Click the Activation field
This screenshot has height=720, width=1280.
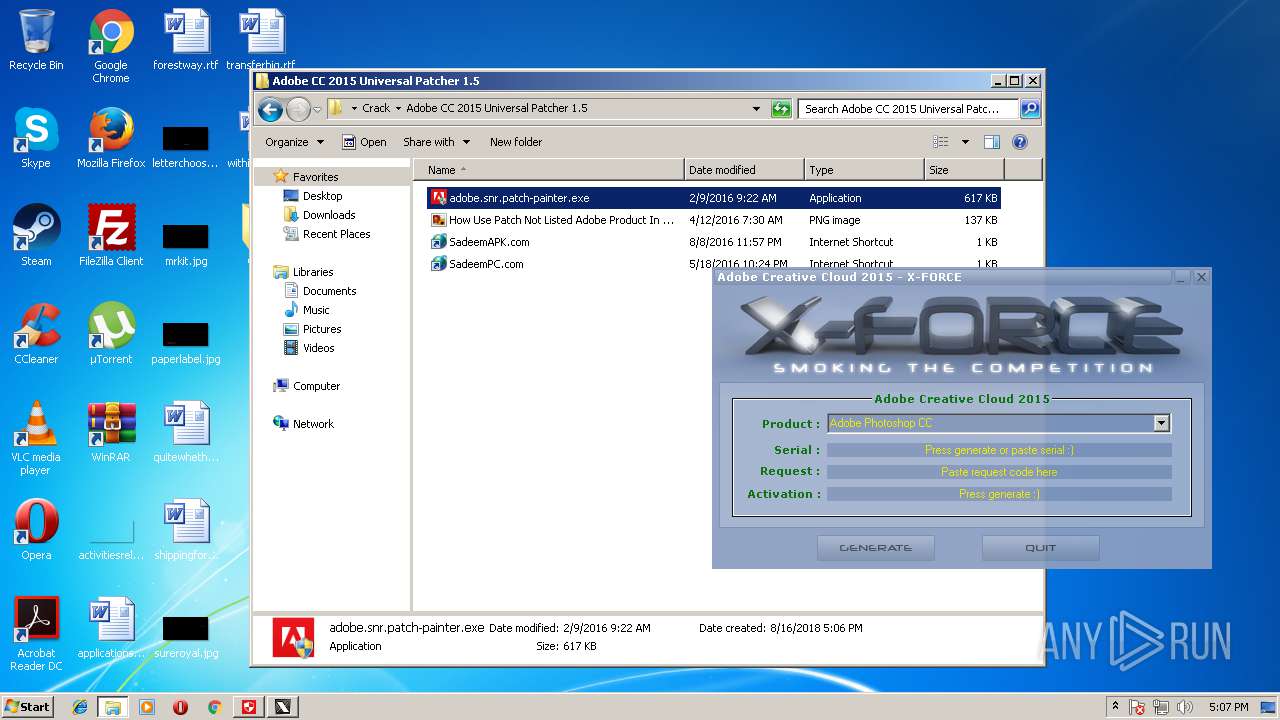pos(999,494)
